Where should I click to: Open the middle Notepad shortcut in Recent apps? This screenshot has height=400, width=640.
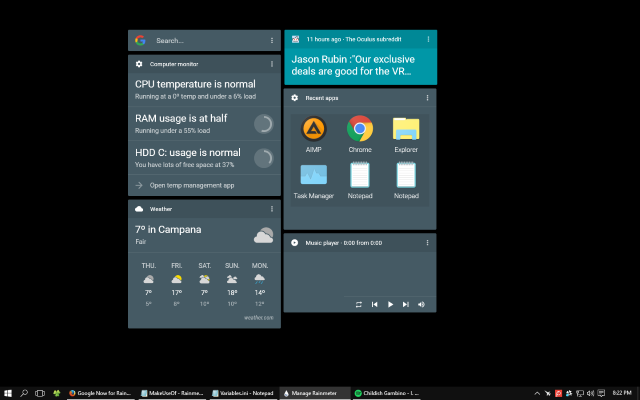[x=360, y=181]
